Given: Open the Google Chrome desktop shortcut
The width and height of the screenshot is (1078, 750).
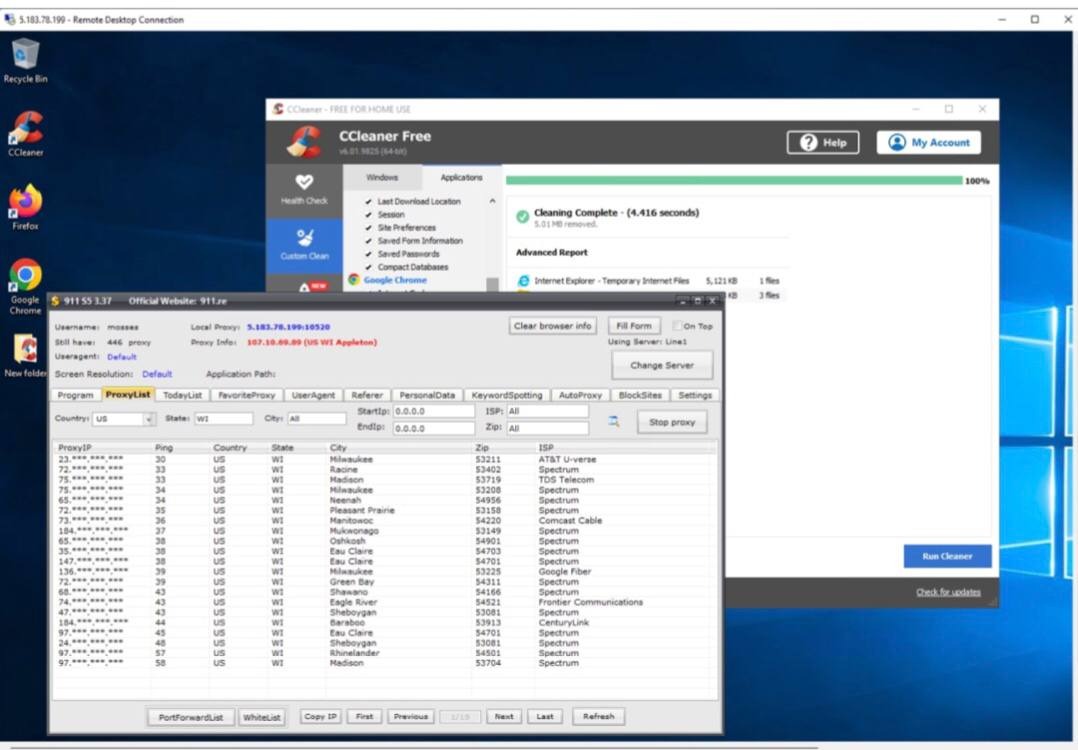Looking at the screenshot, I should coord(25,285).
